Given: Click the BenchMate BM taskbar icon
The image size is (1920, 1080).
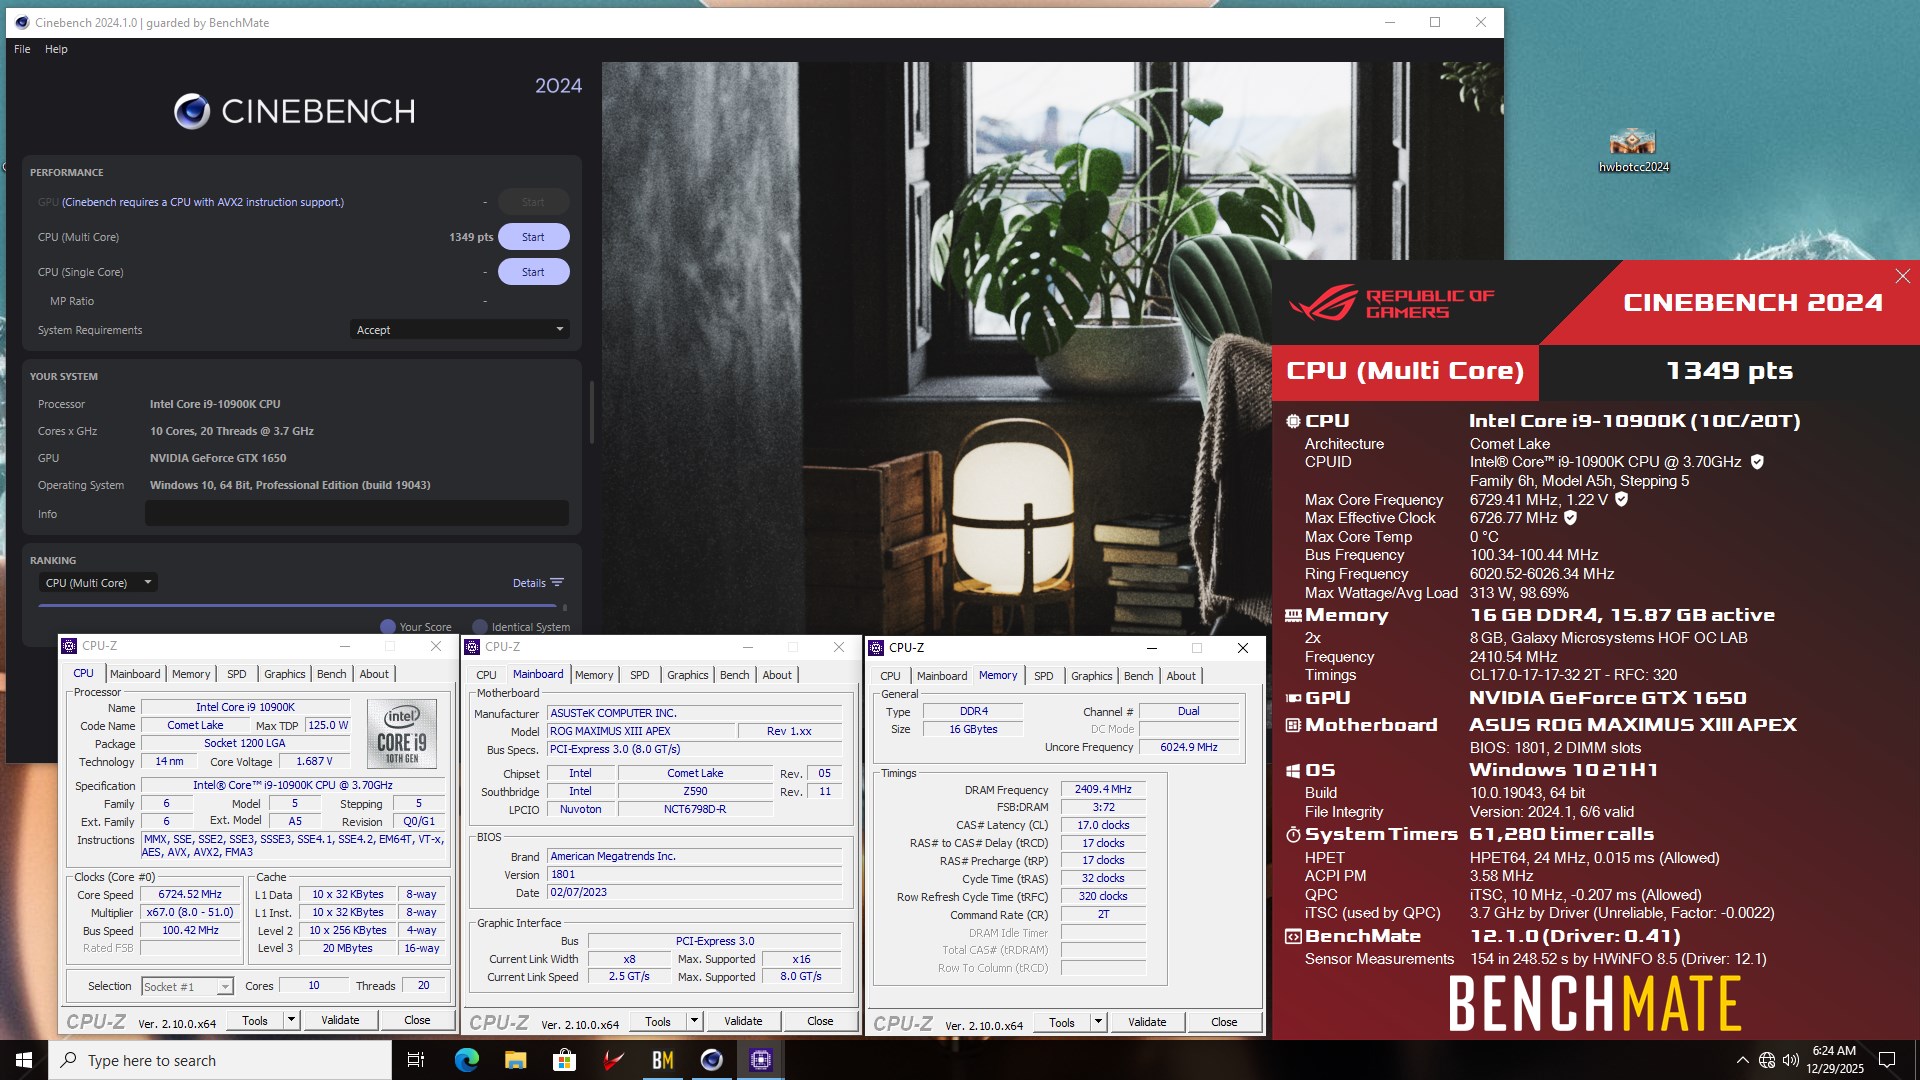Looking at the screenshot, I should 662,1060.
